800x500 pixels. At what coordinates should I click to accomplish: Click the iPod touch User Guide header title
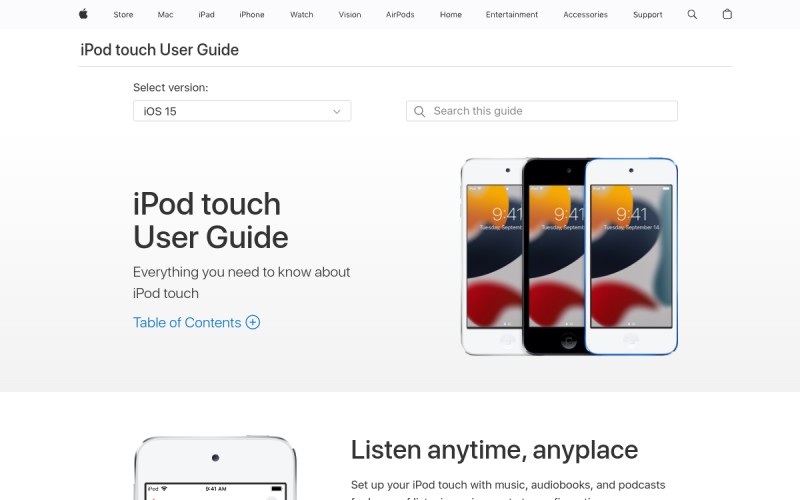pos(160,49)
